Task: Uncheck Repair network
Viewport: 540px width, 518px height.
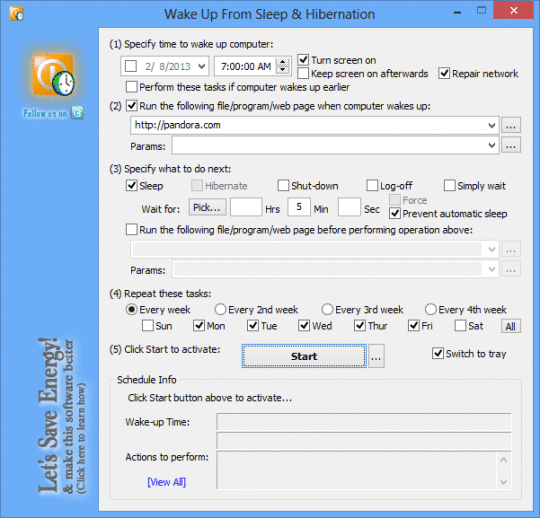Action: [444, 73]
